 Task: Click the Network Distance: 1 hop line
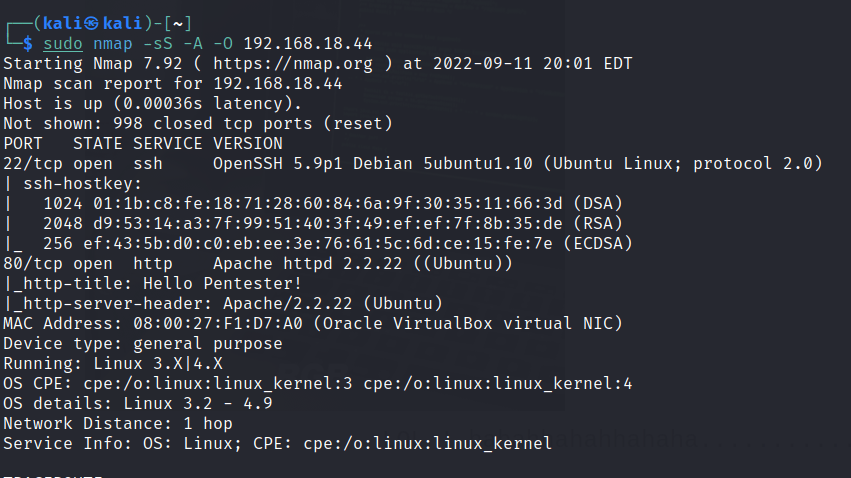118,423
